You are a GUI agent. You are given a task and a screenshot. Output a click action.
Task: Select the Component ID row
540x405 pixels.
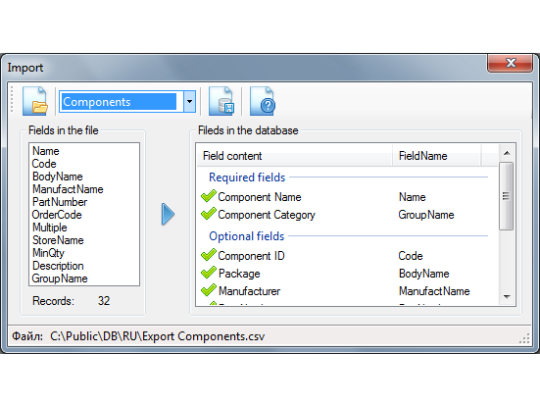[347, 256]
